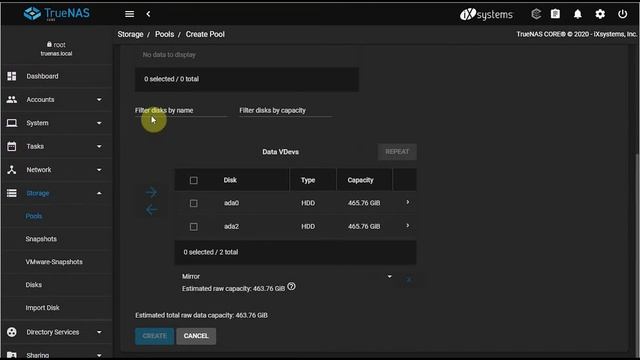Click the TrueNAS logo

pos(56,13)
